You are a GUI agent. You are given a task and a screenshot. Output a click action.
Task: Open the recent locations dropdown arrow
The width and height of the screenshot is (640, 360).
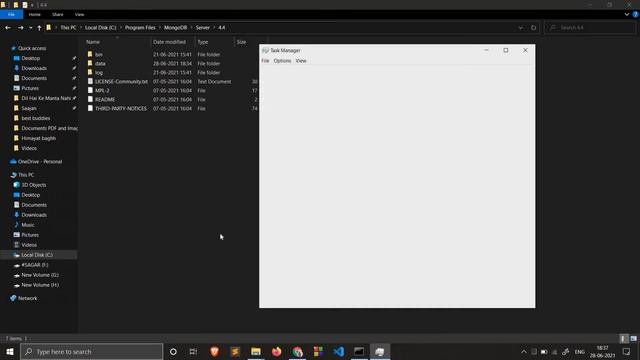[31, 28]
